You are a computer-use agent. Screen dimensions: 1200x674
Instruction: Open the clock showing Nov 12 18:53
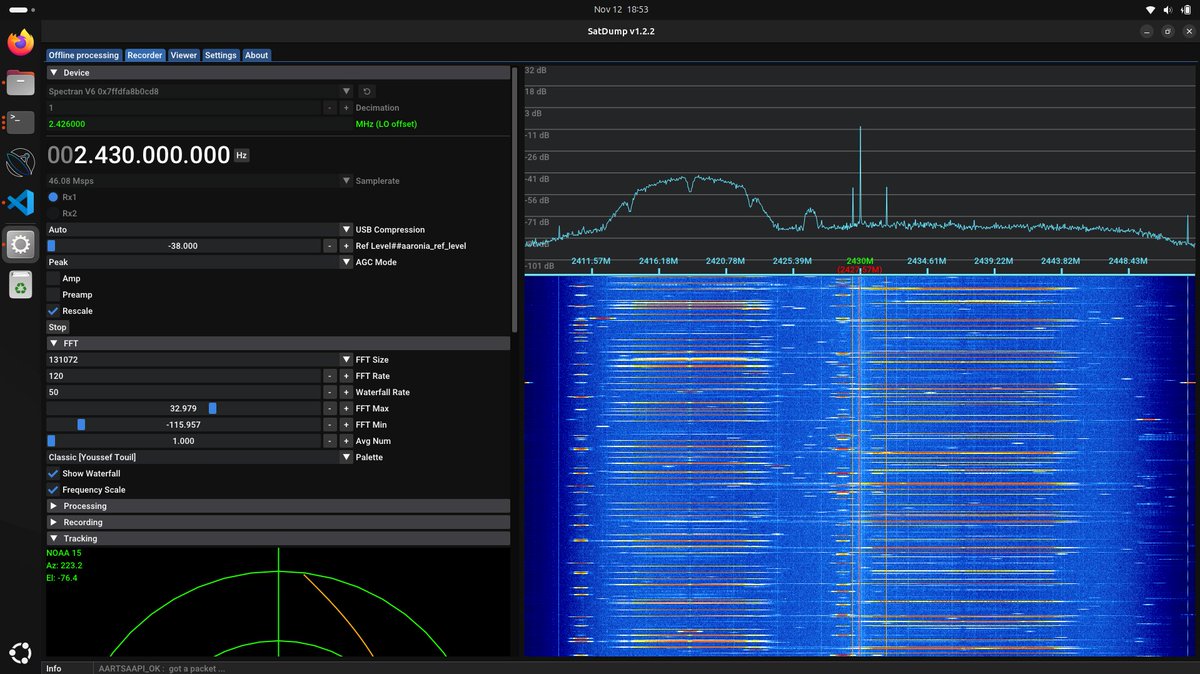(x=621, y=9)
